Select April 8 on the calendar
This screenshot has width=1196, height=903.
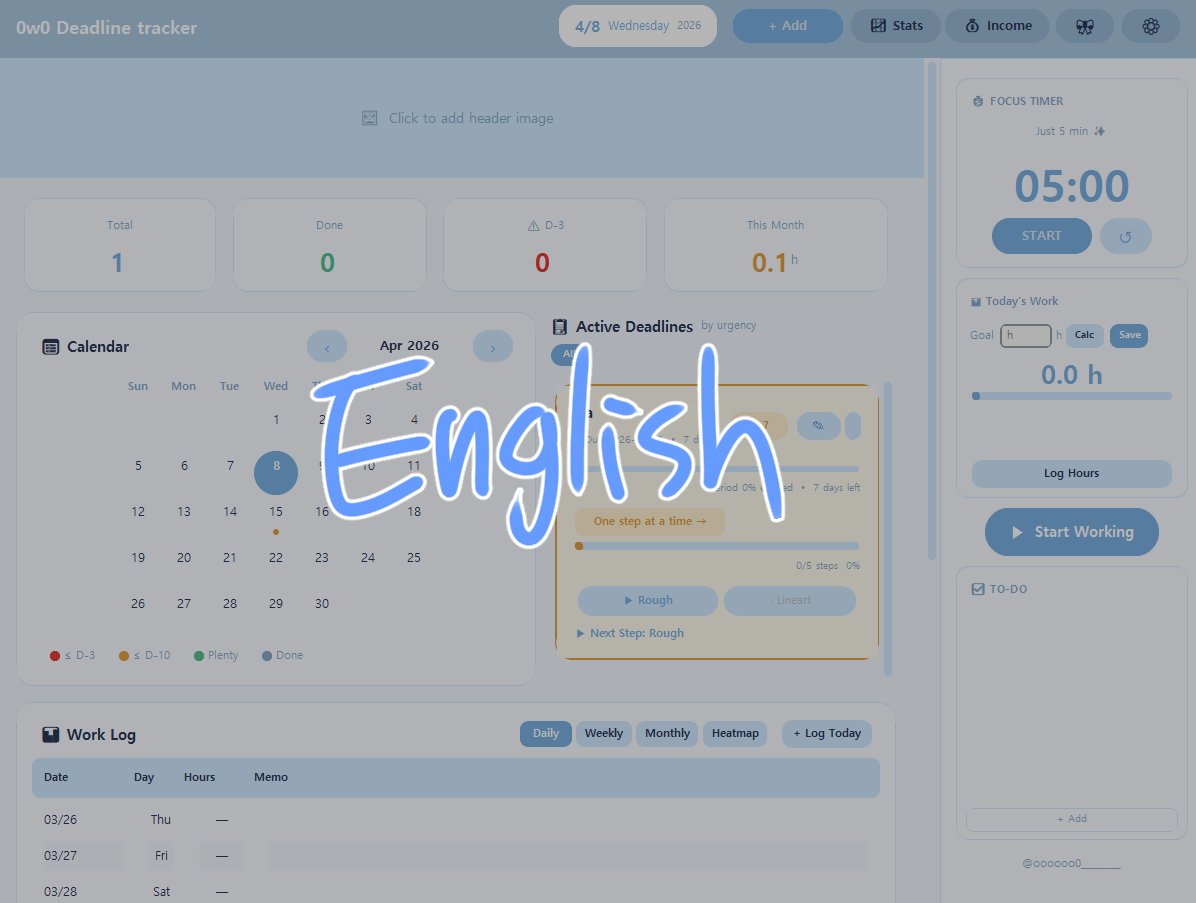point(275,472)
